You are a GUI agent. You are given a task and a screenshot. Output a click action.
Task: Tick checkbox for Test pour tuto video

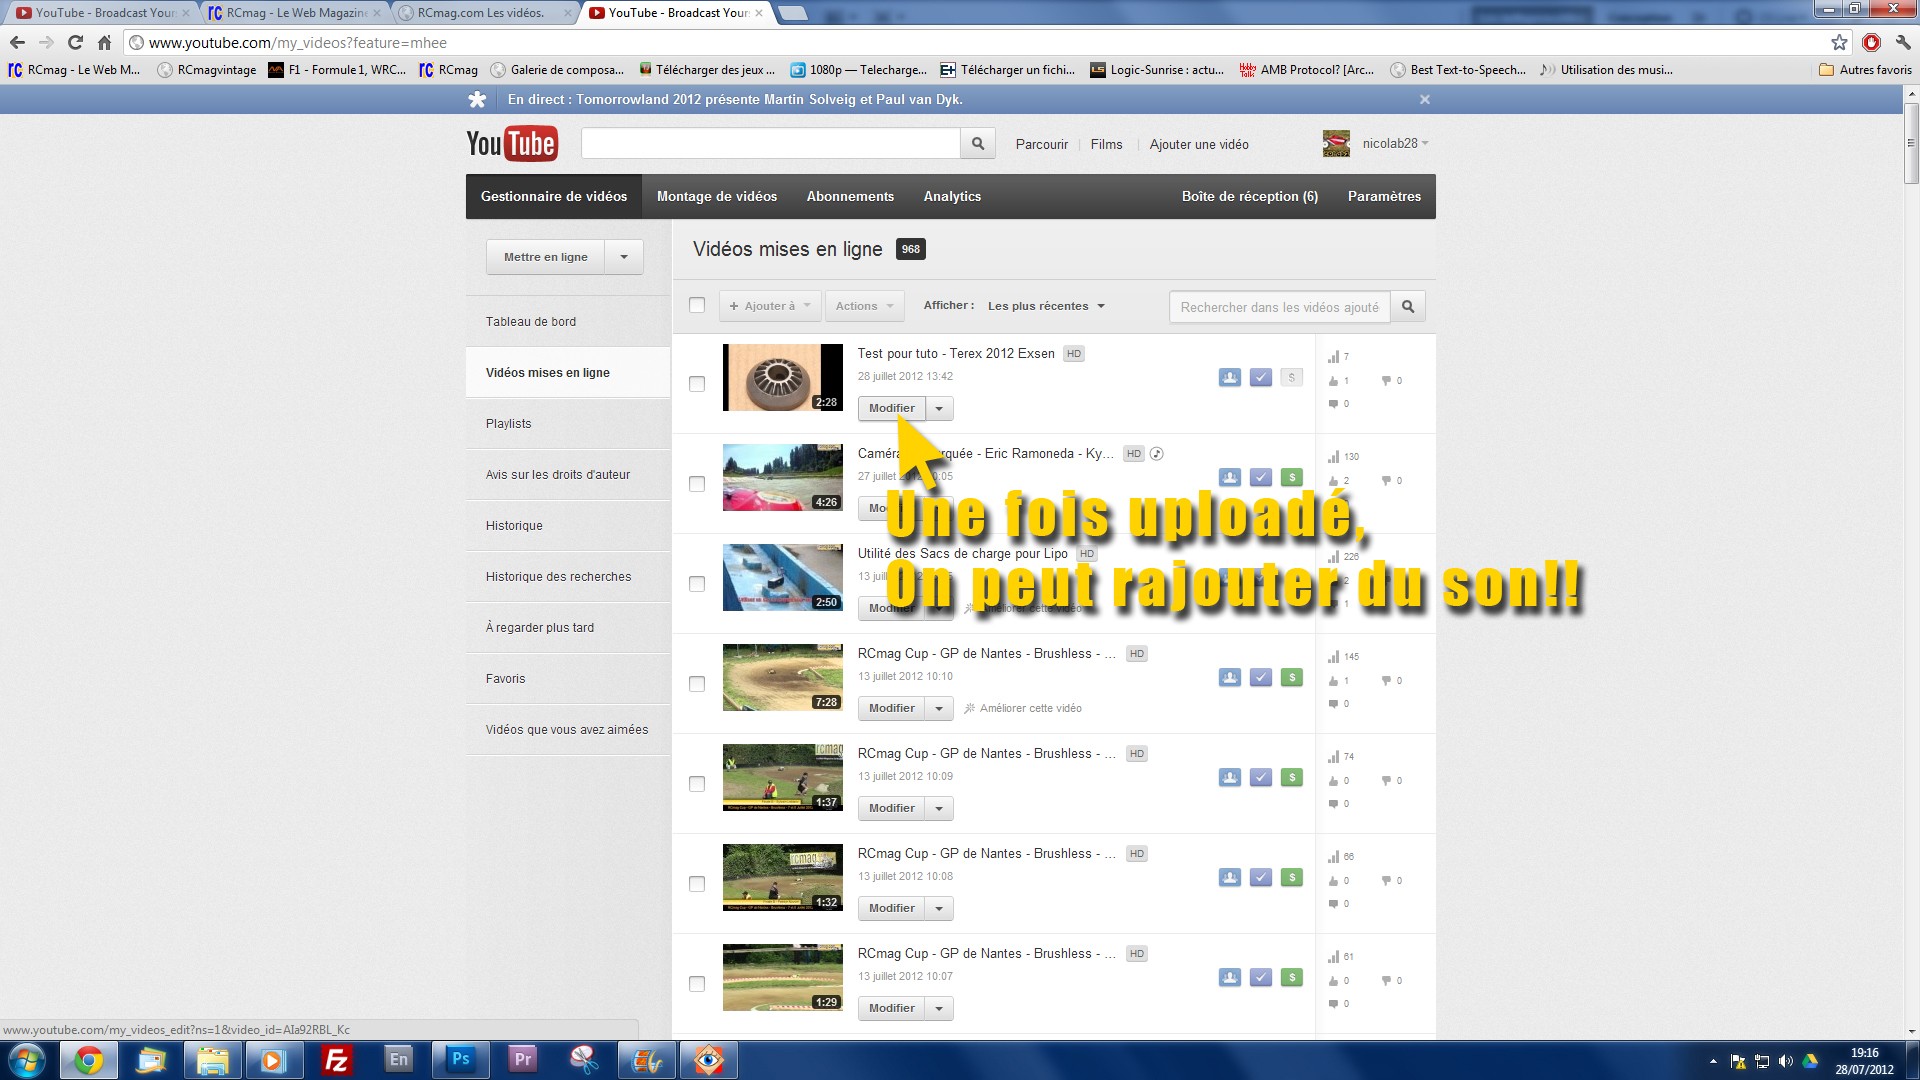tap(697, 384)
